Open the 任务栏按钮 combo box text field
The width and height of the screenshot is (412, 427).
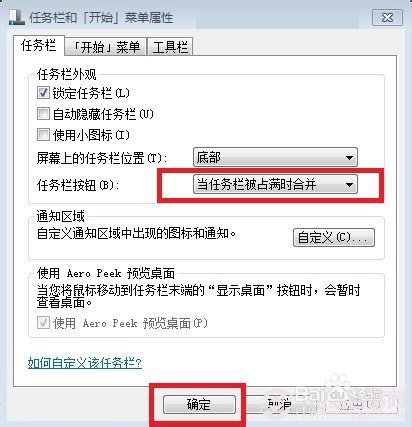tap(275, 184)
